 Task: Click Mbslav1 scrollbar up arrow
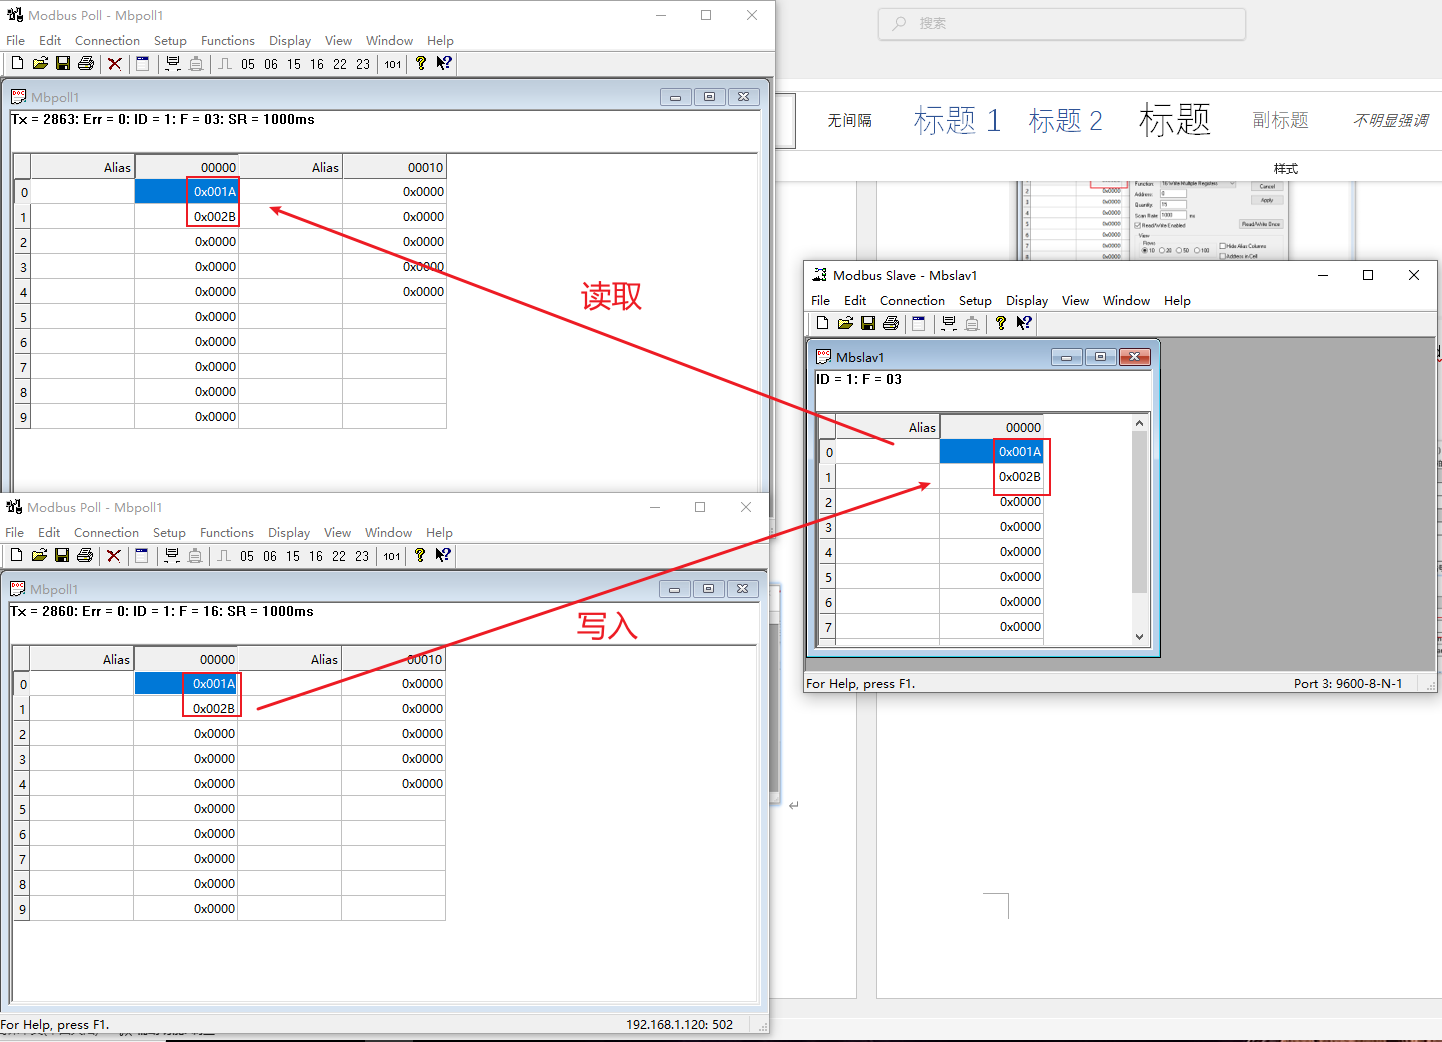pyautogui.click(x=1139, y=423)
